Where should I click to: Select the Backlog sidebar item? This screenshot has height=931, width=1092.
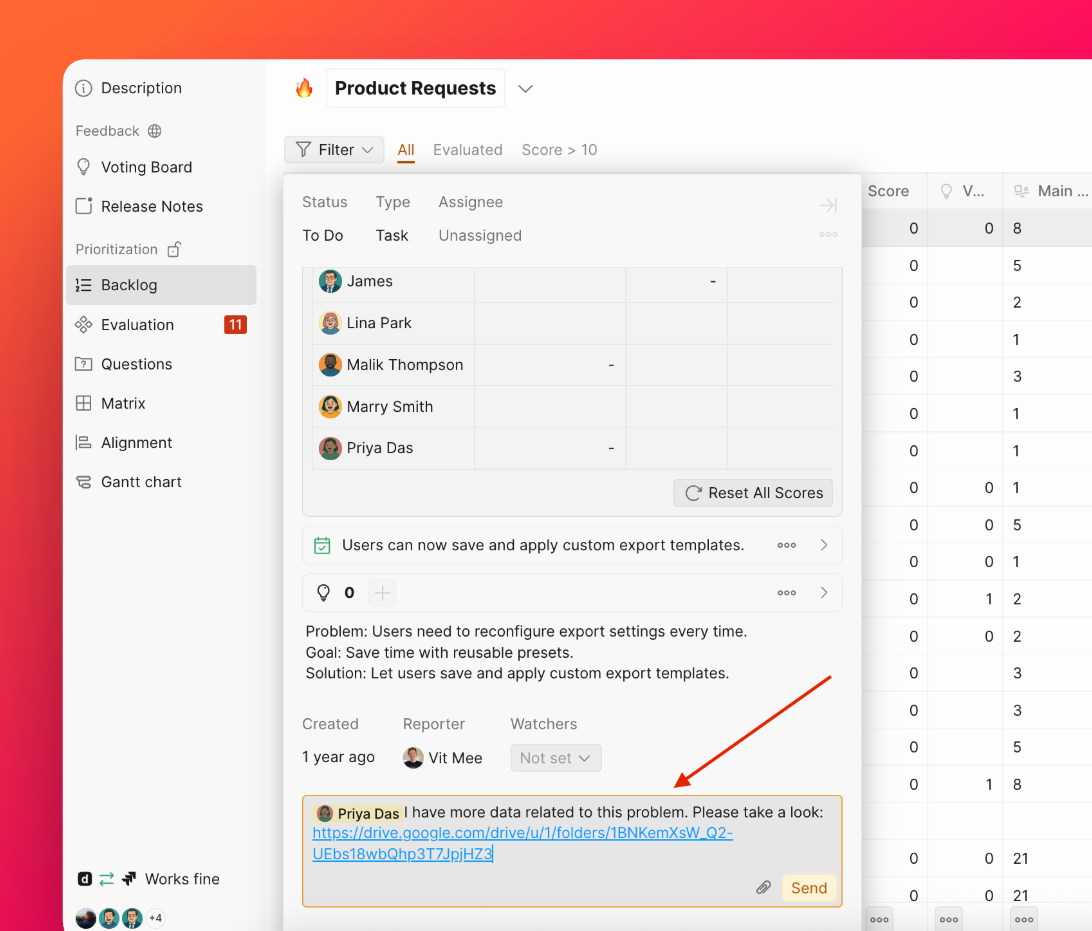[x=161, y=285]
